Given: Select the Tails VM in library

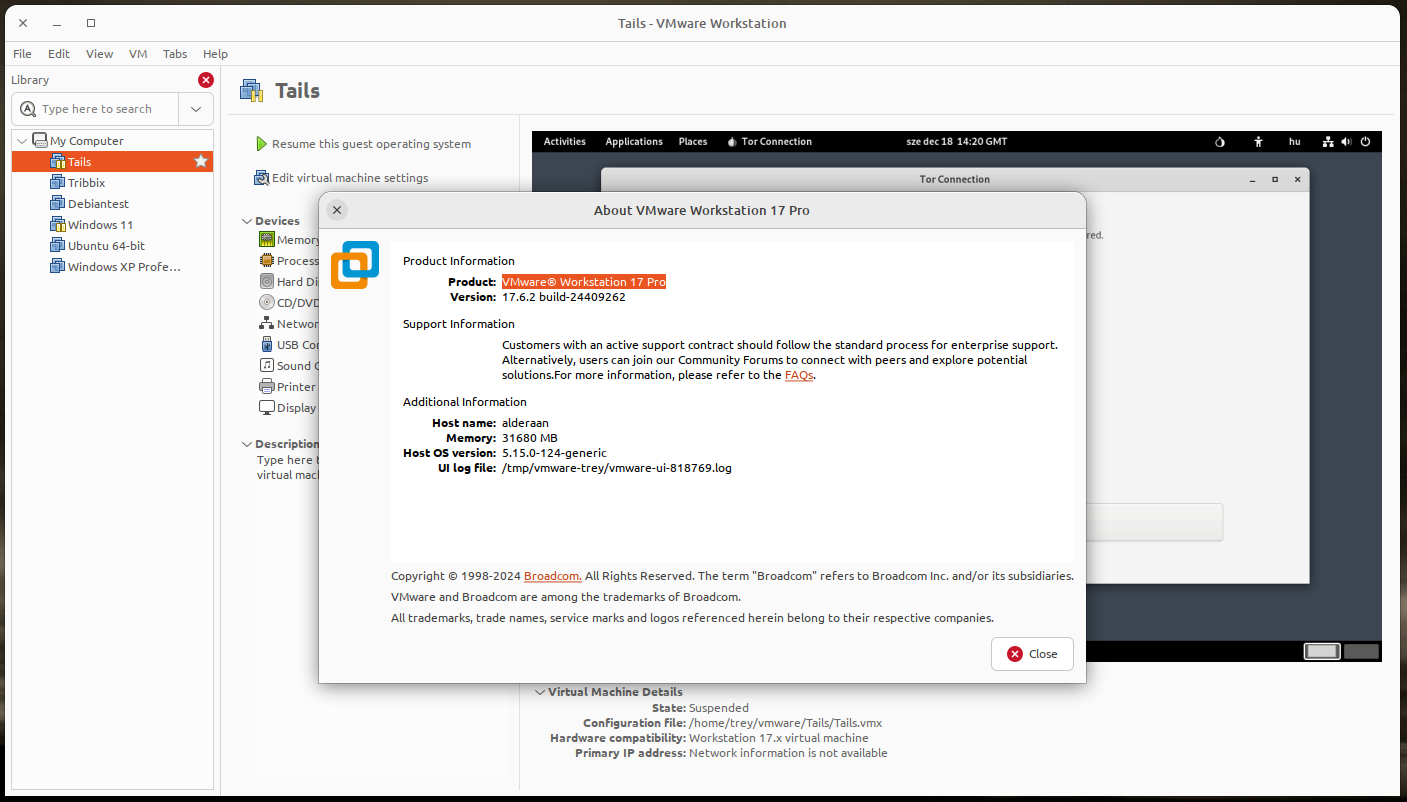Looking at the screenshot, I should [112, 161].
